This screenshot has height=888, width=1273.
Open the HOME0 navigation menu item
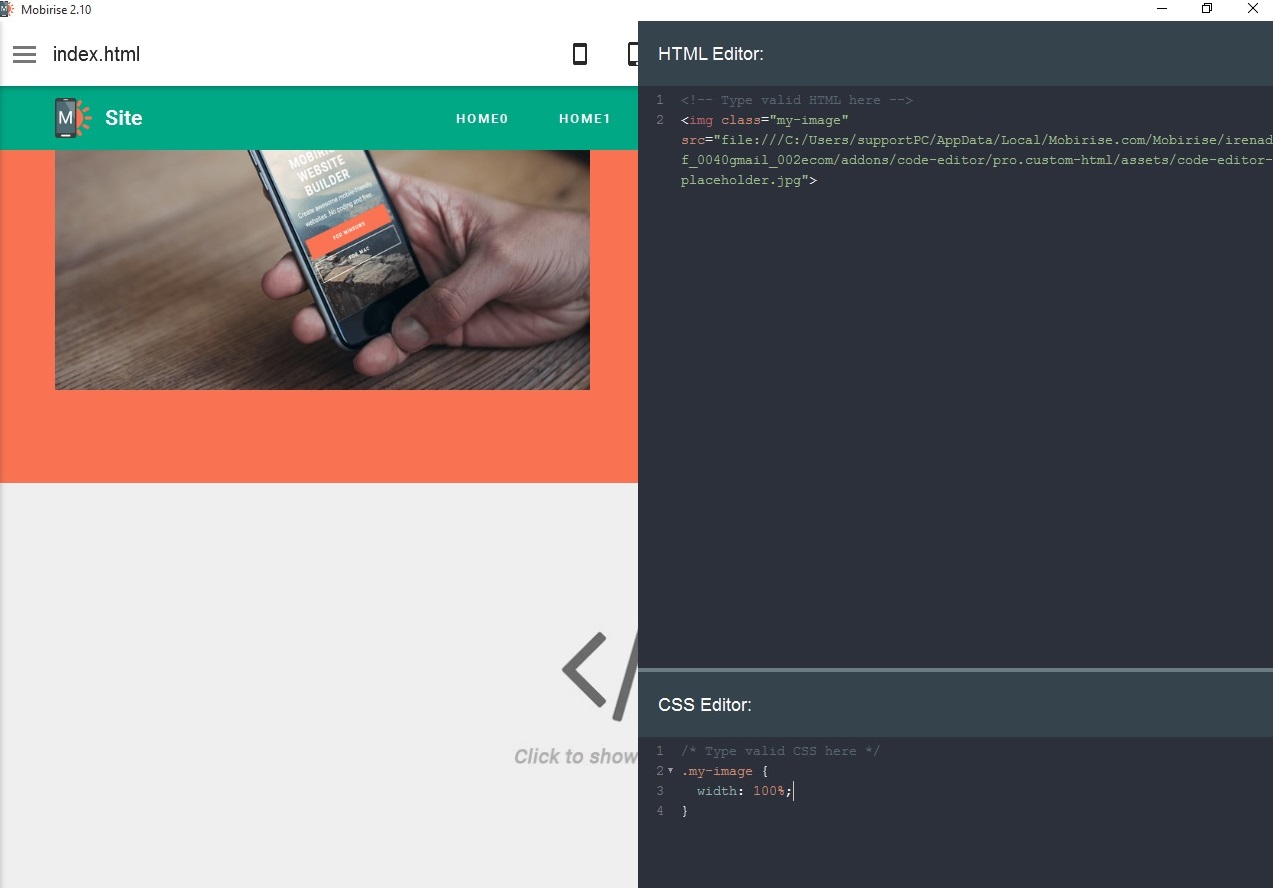(x=482, y=118)
